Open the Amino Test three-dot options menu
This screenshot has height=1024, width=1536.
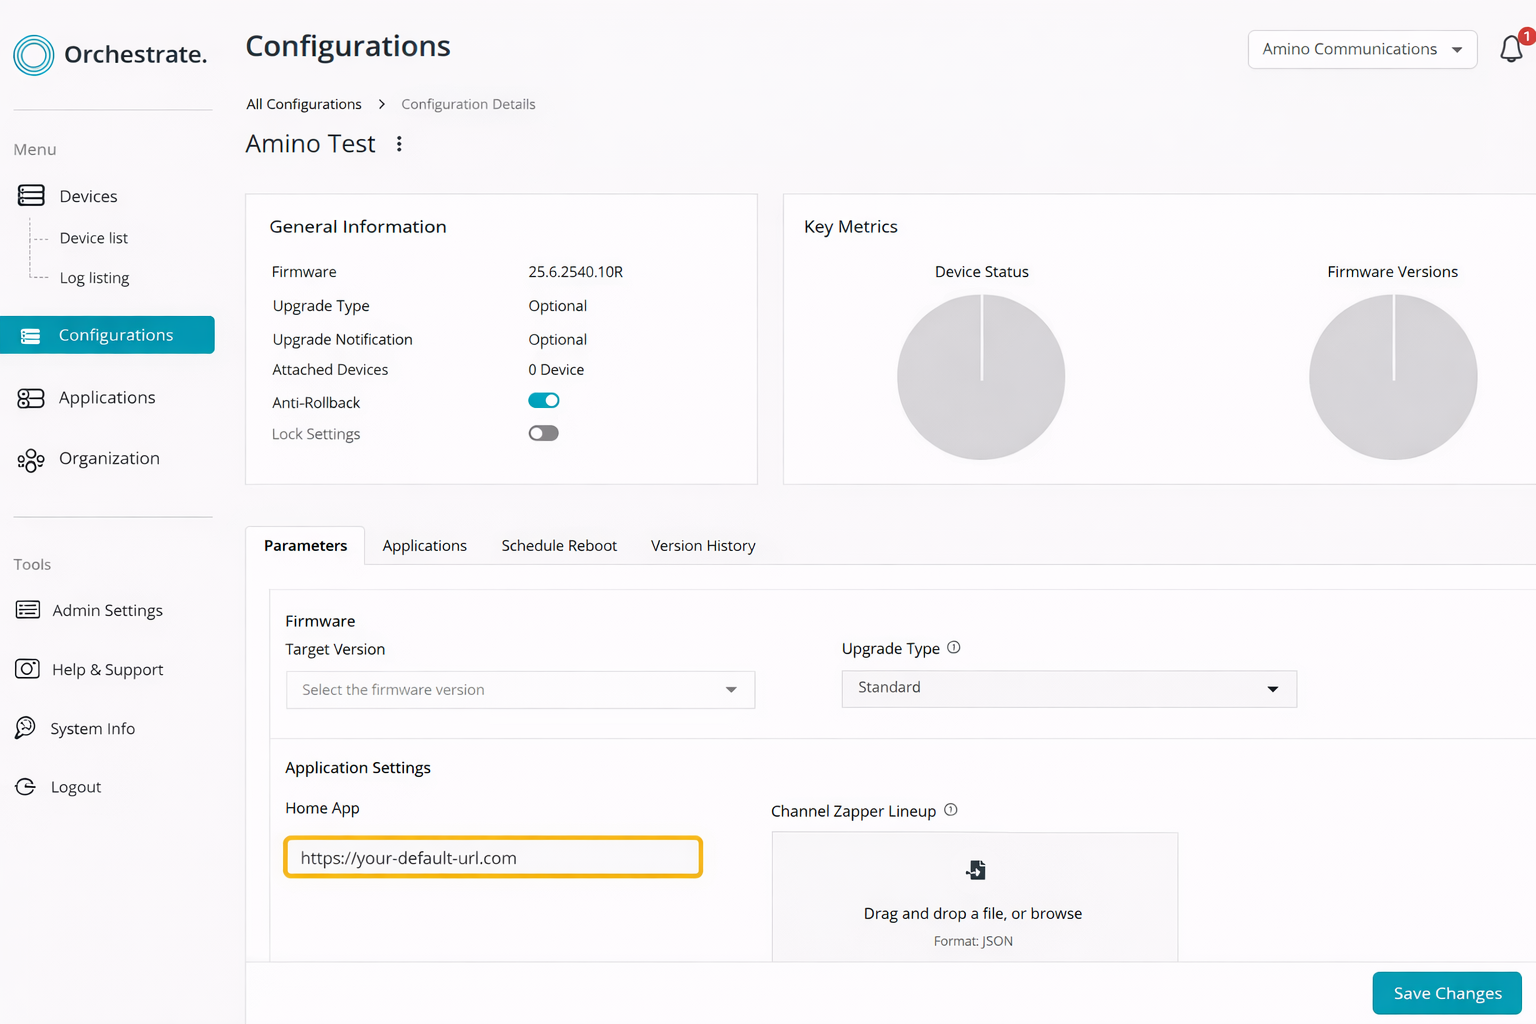[x=399, y=144]
